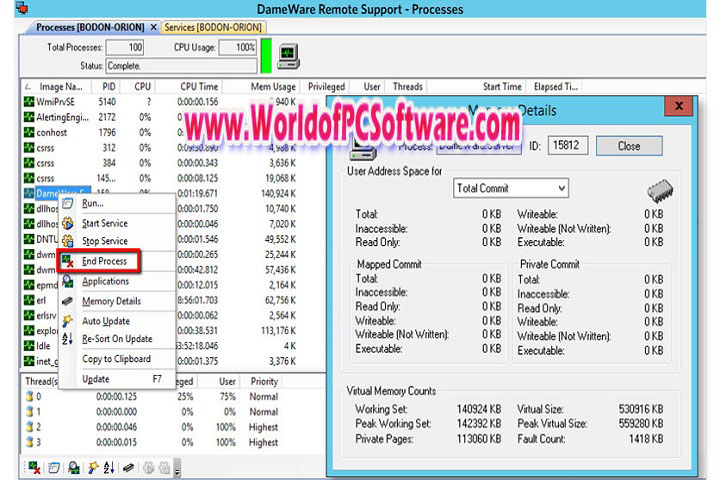
Task: Click the CPU Usage percentage field
Action: (x=238, y=47)
